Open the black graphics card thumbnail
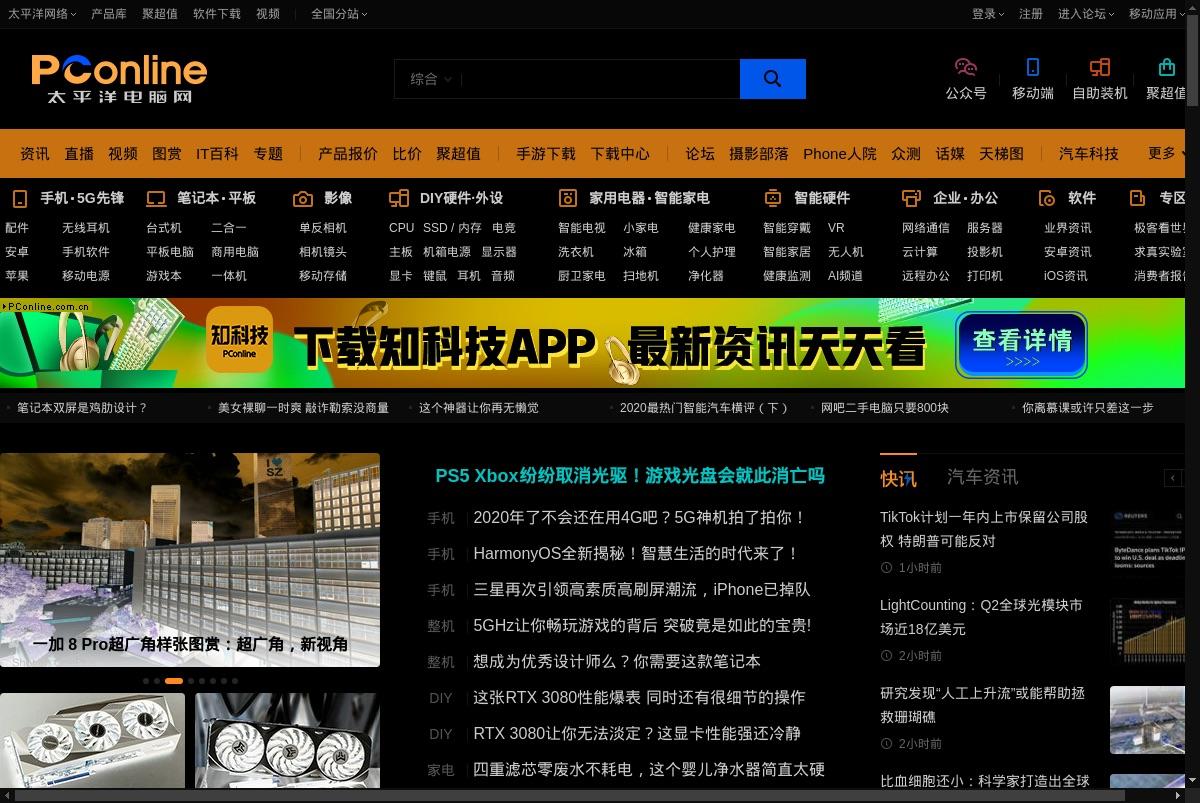The width and height of the screenshot is (1200, 803). [287, 741]
